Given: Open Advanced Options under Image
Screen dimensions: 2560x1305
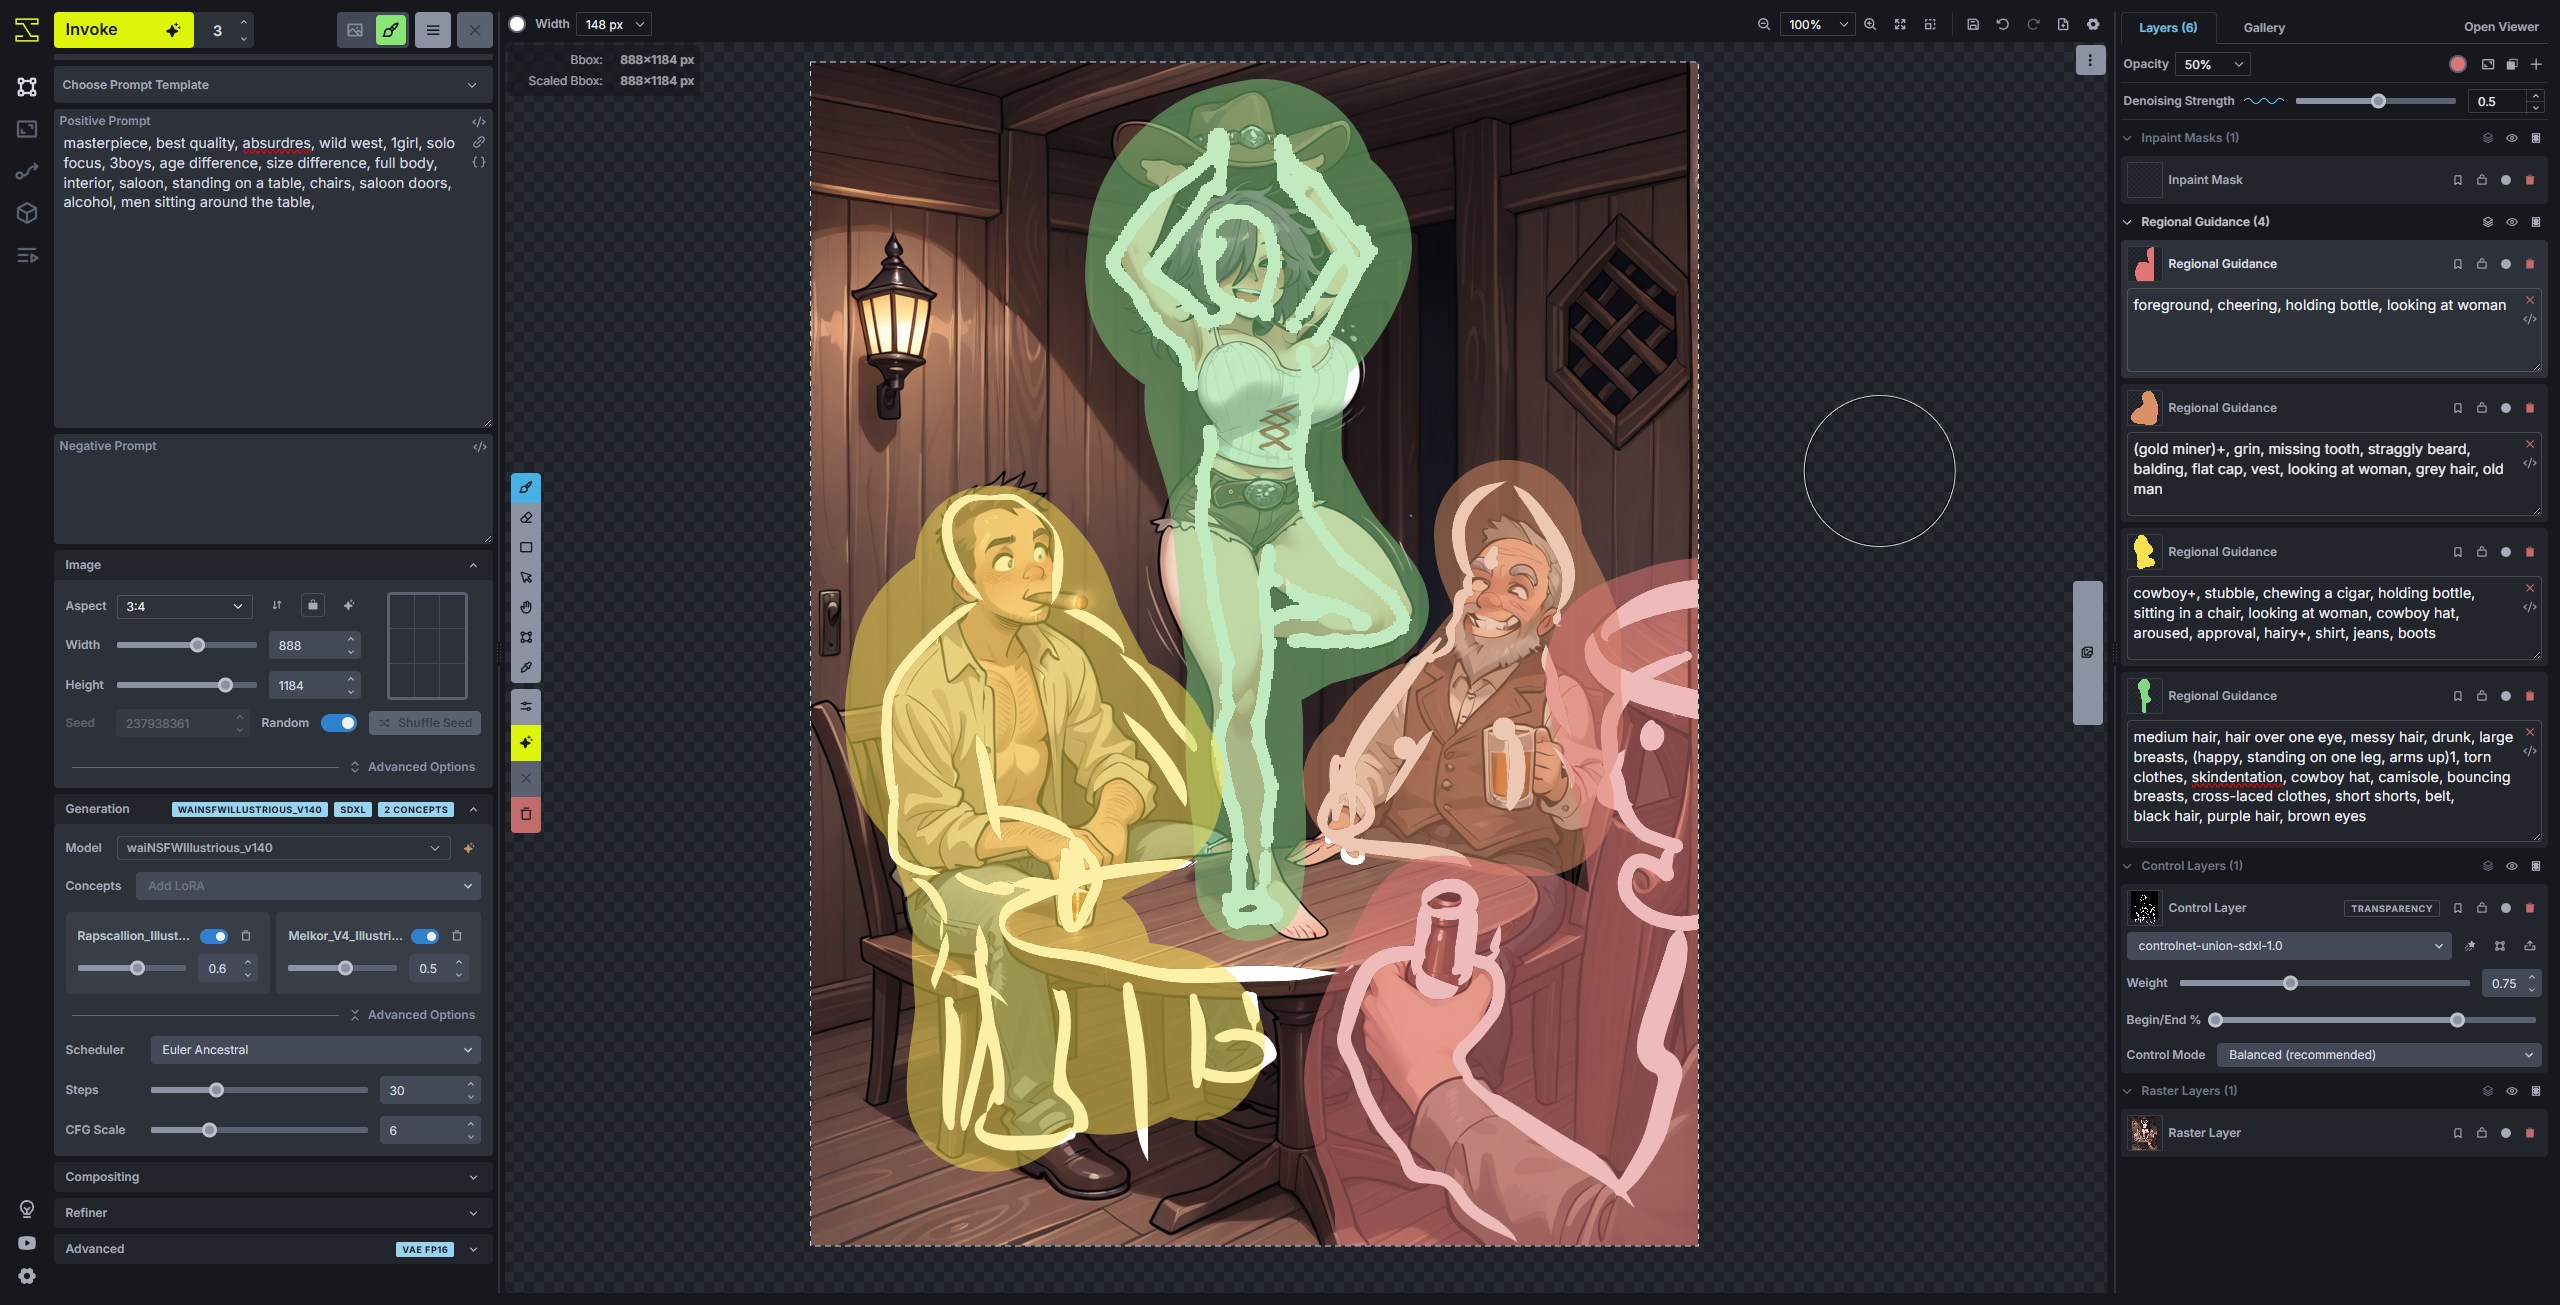Looking at the screenshot, I should click(x=412, y=767).
